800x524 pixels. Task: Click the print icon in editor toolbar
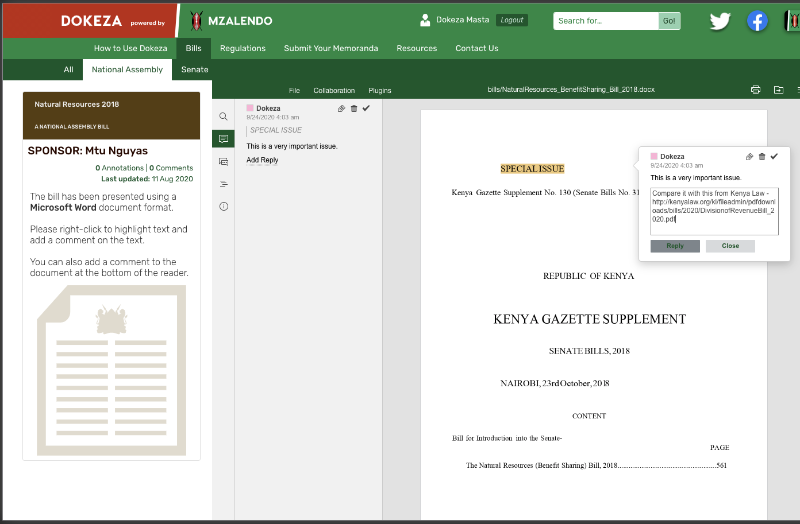[x=756, y=90]
